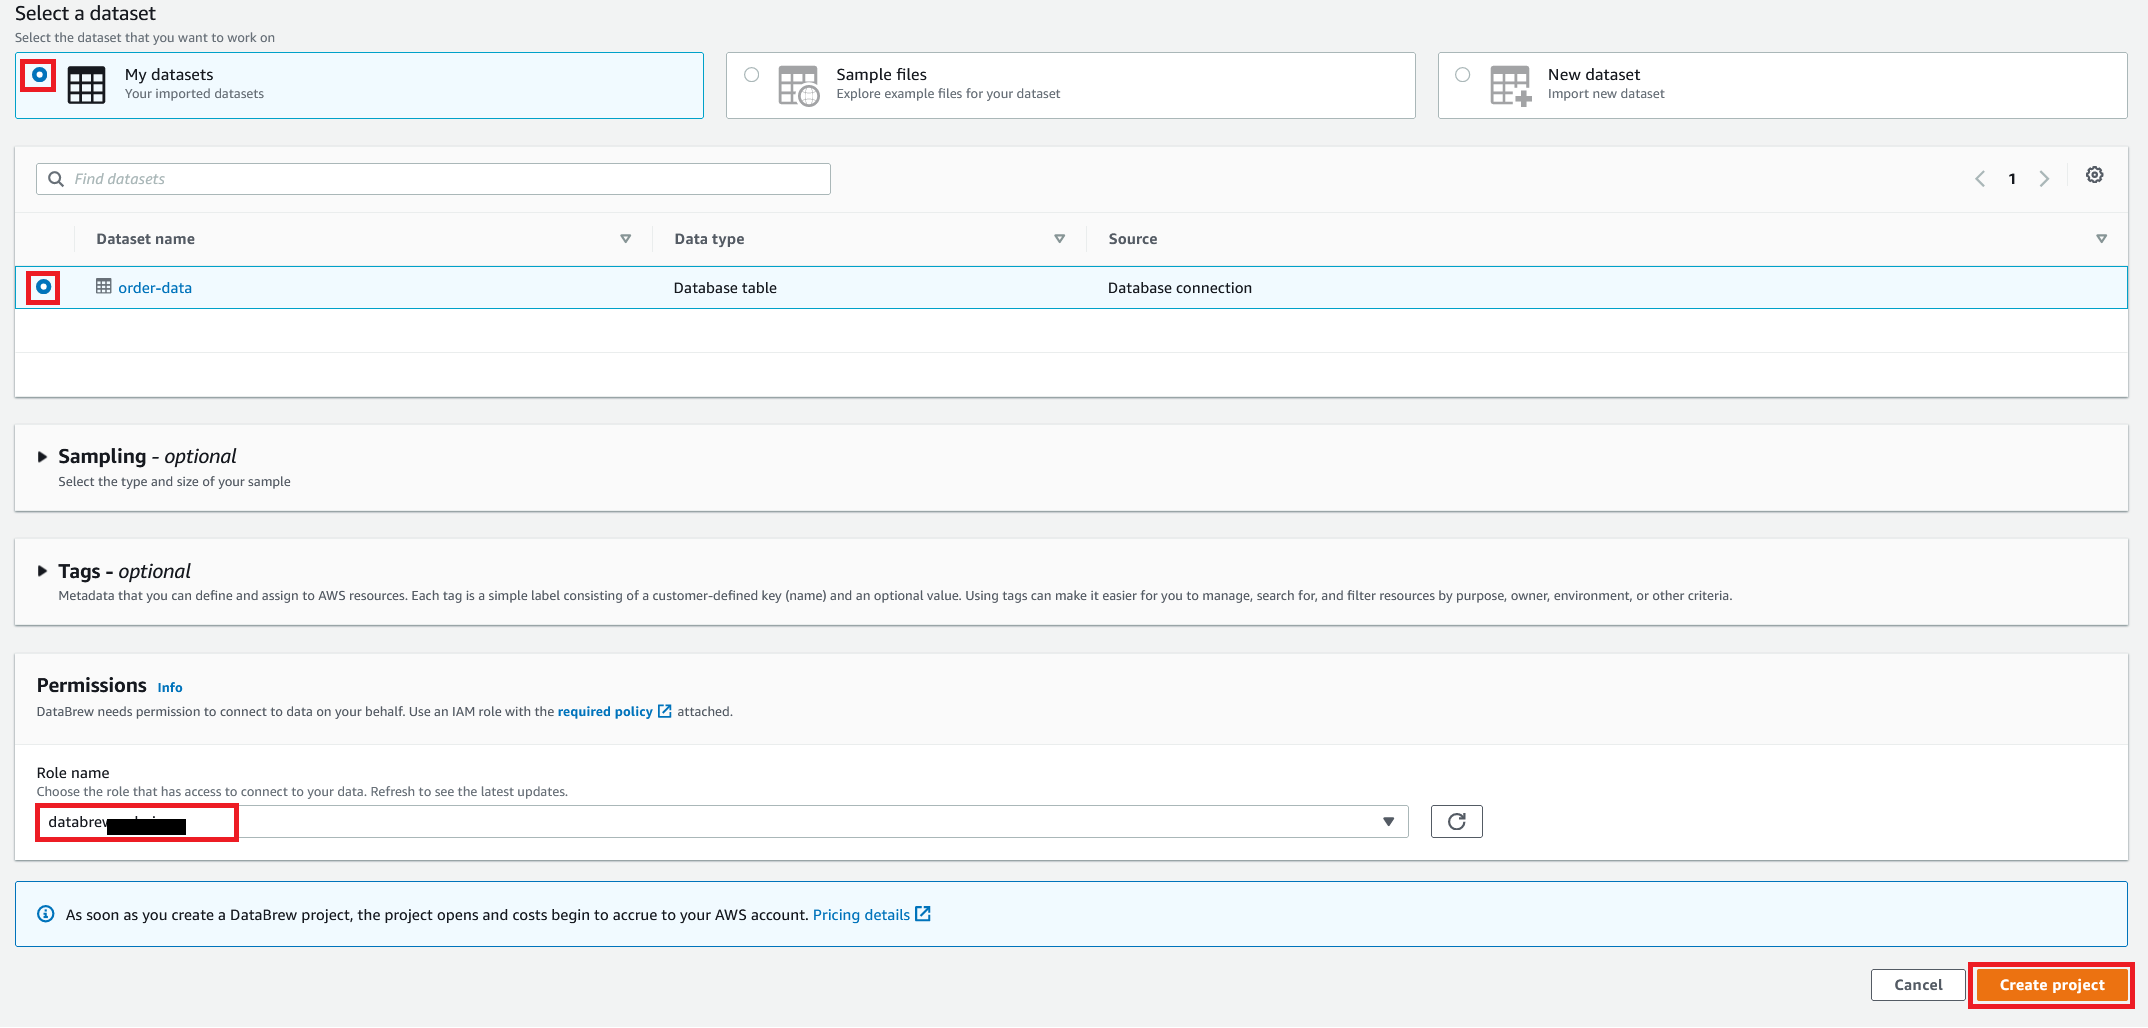Image resolution: width=2148 pixels, height=1028 pixels.
Task: Sort by Dataset name column arrow
Action: pos(626,239)
